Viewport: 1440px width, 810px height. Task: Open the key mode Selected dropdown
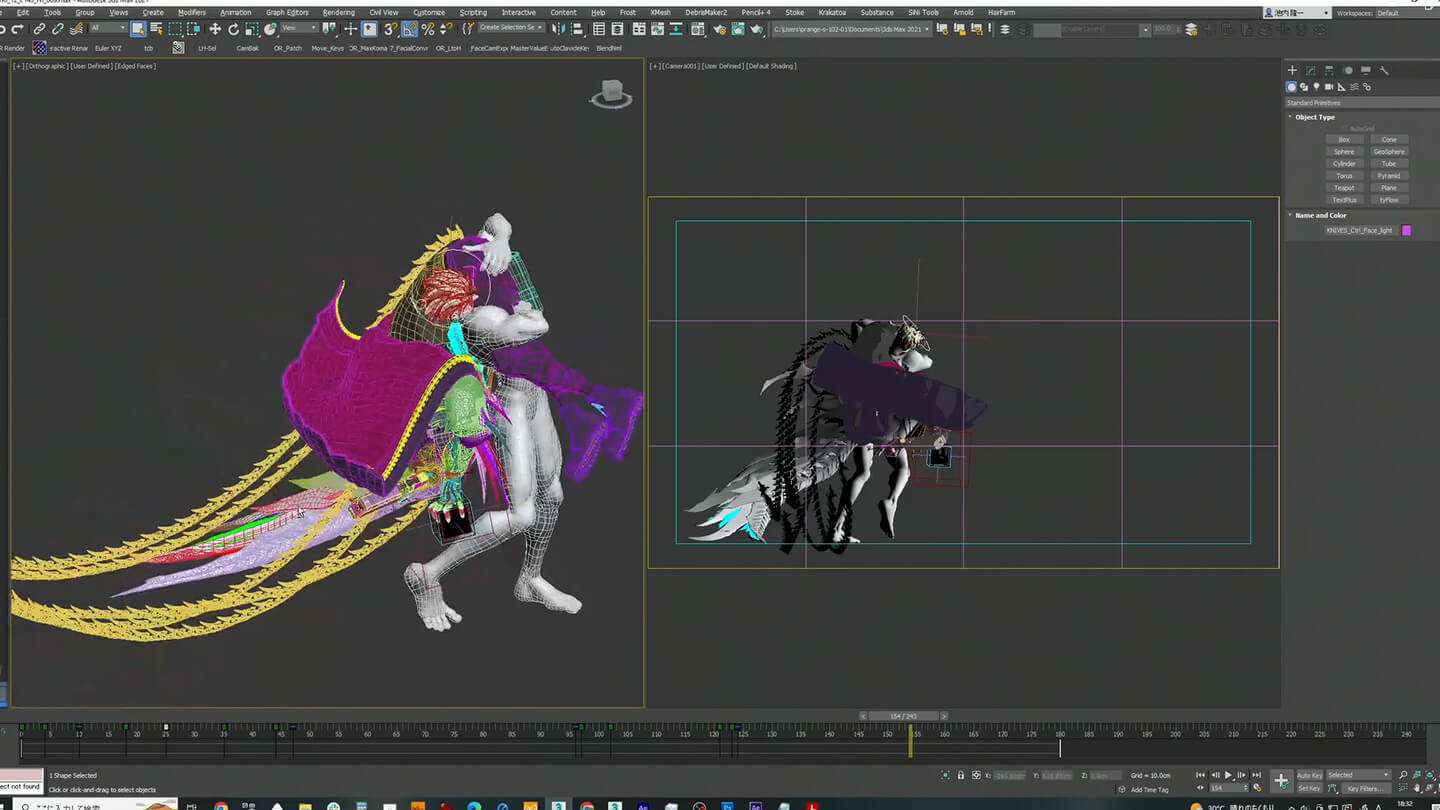(x=1358, y=775)
